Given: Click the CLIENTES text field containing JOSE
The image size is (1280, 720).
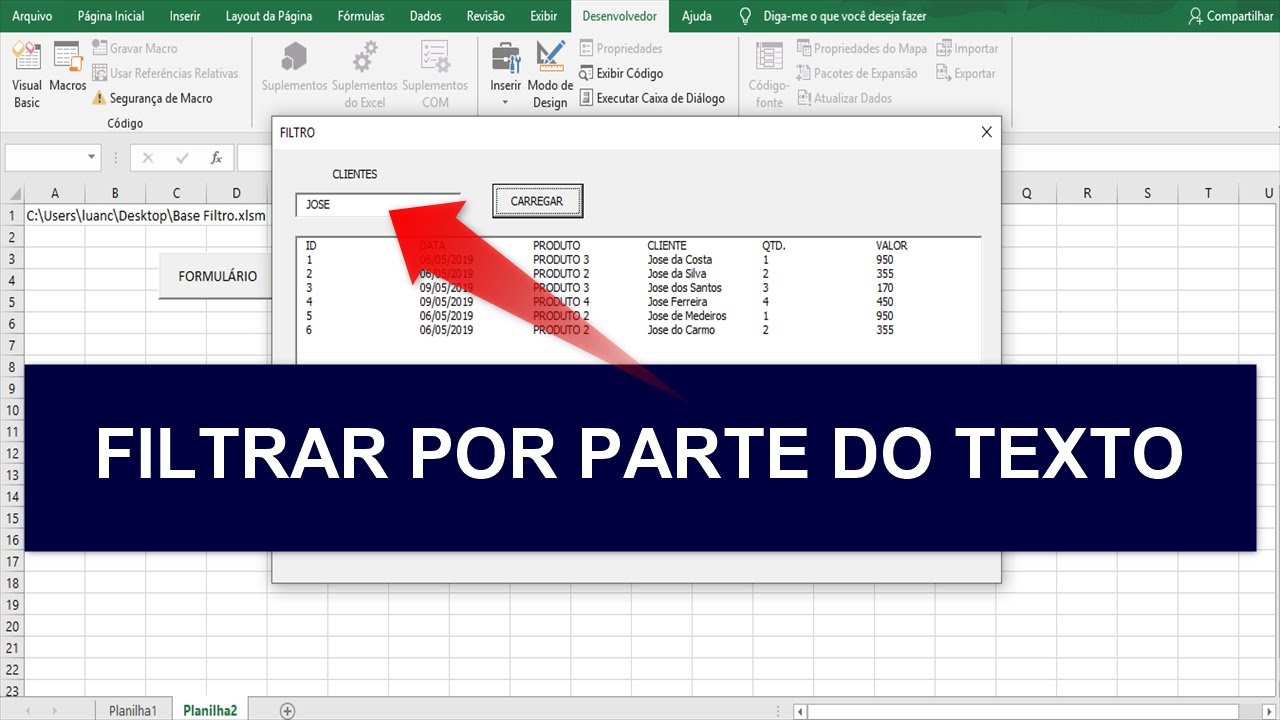Looking at the screenshot, I should [x=378, y=204].
